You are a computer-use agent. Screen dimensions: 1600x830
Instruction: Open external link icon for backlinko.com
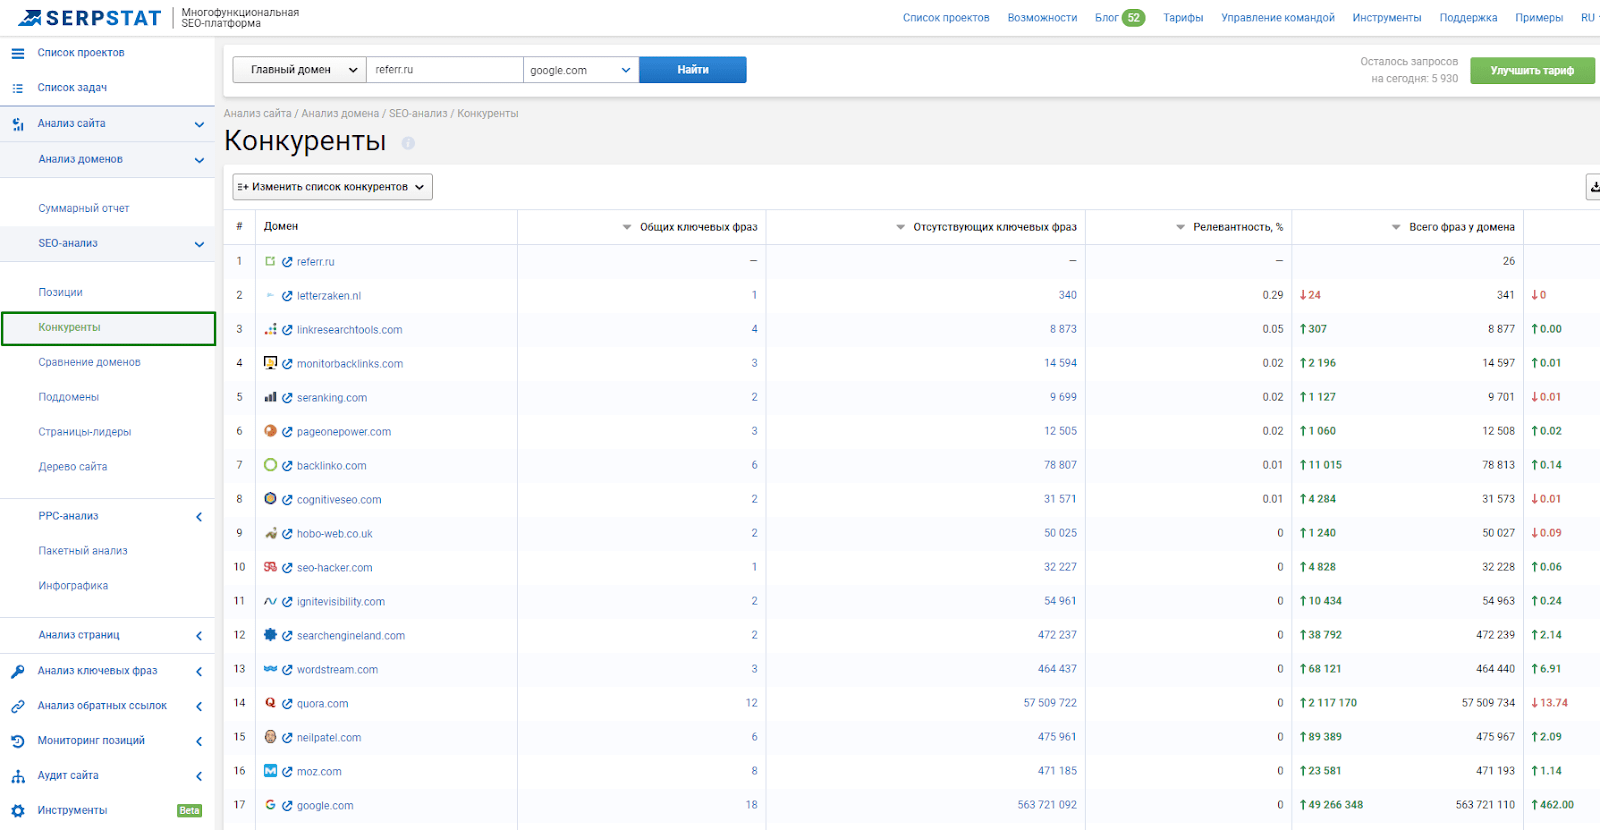click(287, 466)
